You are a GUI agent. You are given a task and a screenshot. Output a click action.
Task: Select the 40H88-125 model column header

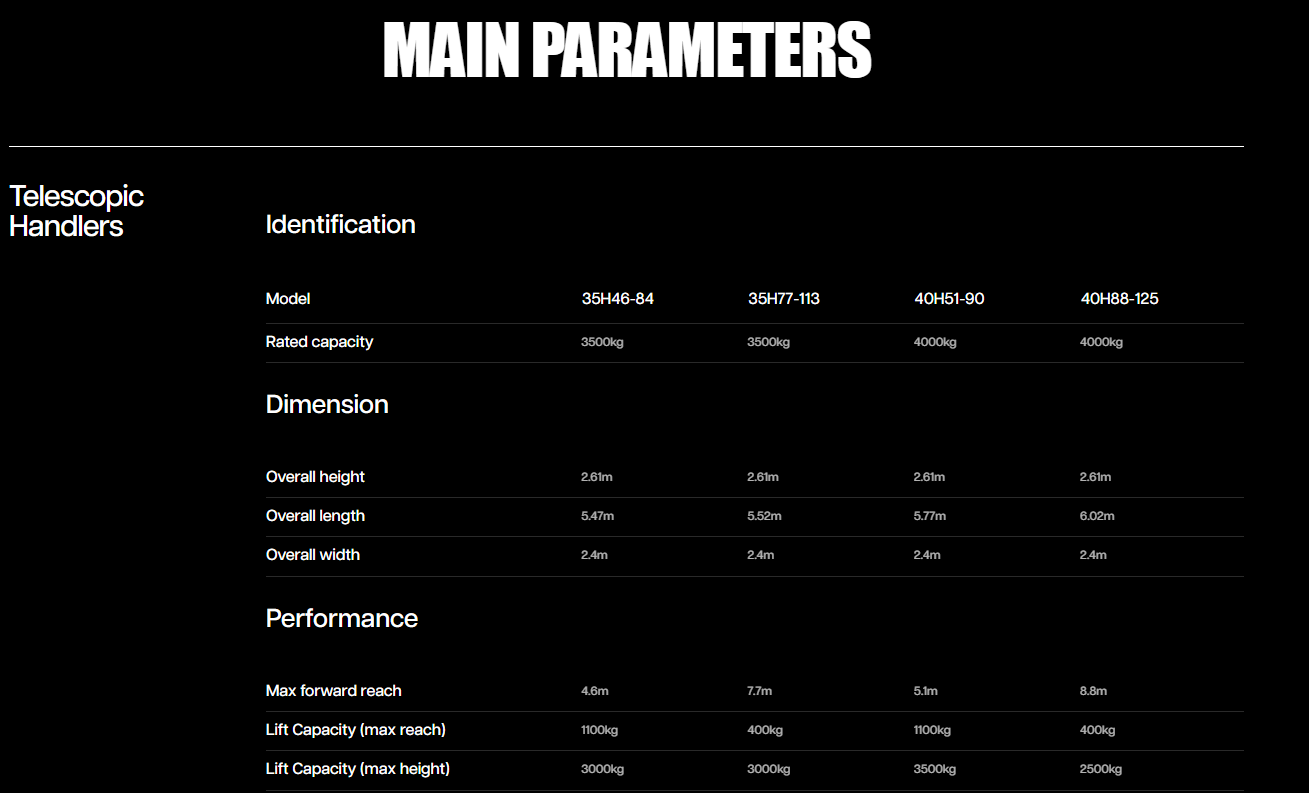tap(1119, 299)
